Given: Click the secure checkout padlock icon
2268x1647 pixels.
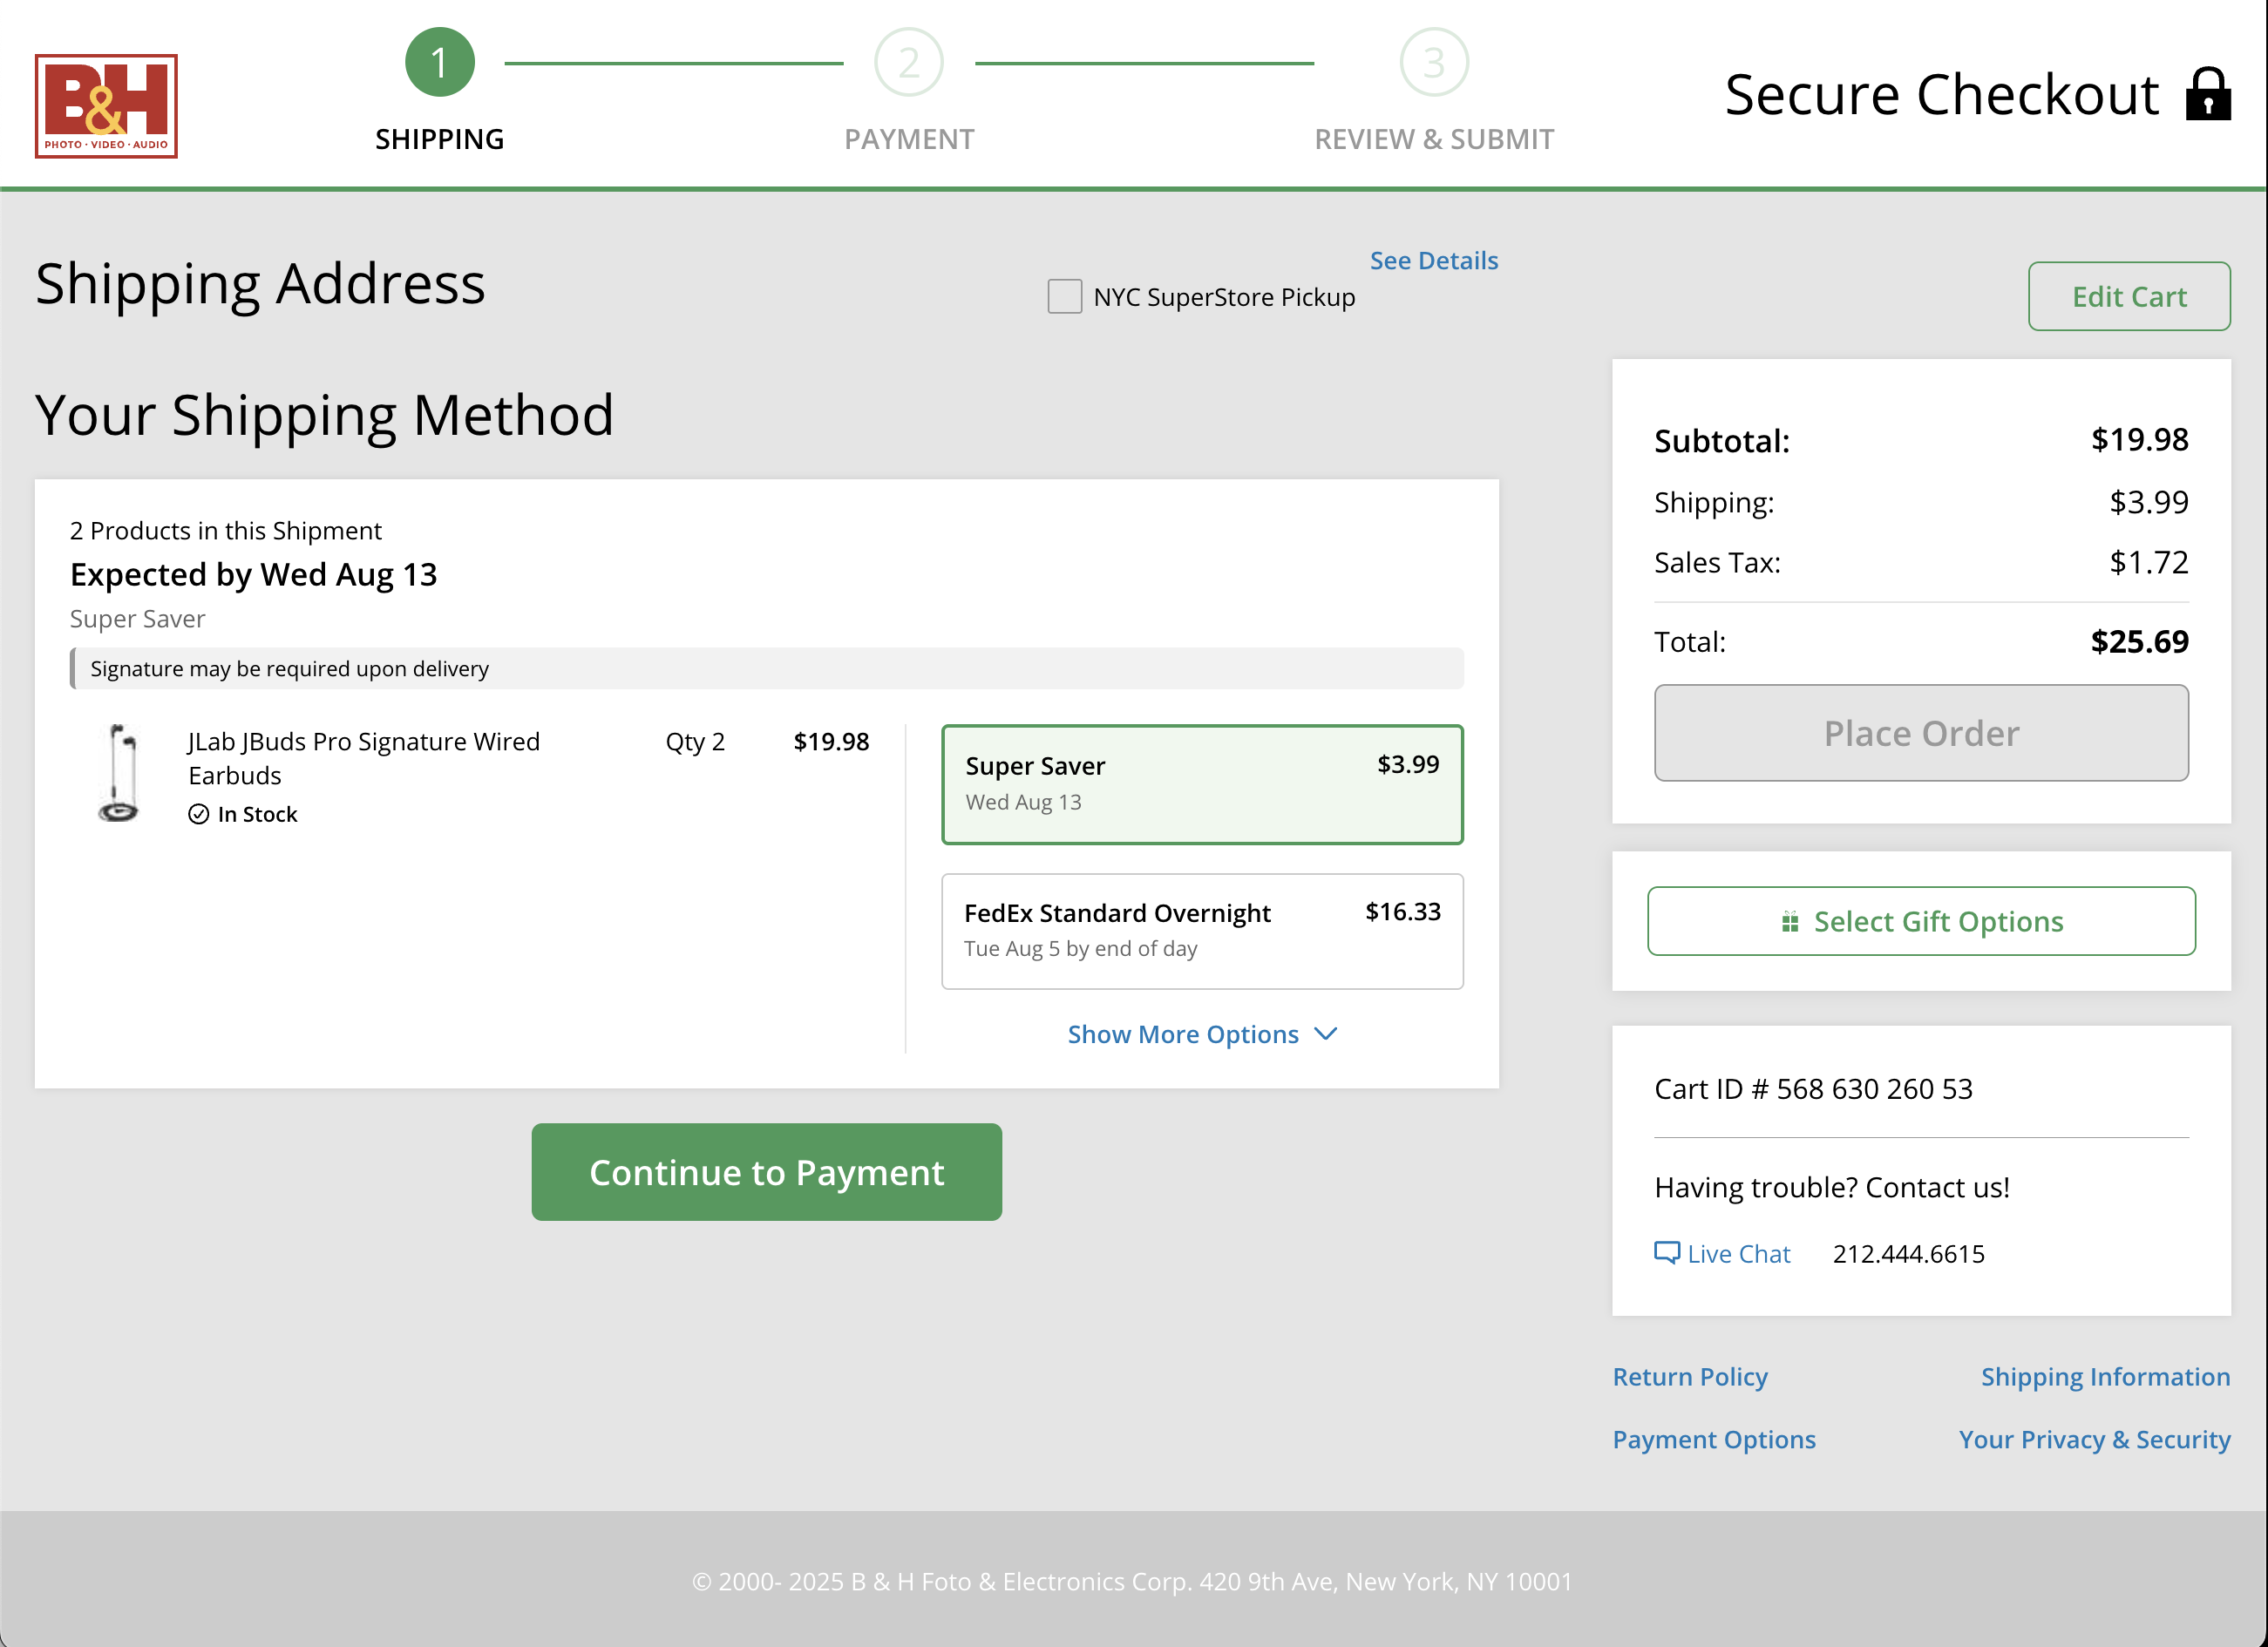Looking at the screenshot, I should click(2207, 94).
